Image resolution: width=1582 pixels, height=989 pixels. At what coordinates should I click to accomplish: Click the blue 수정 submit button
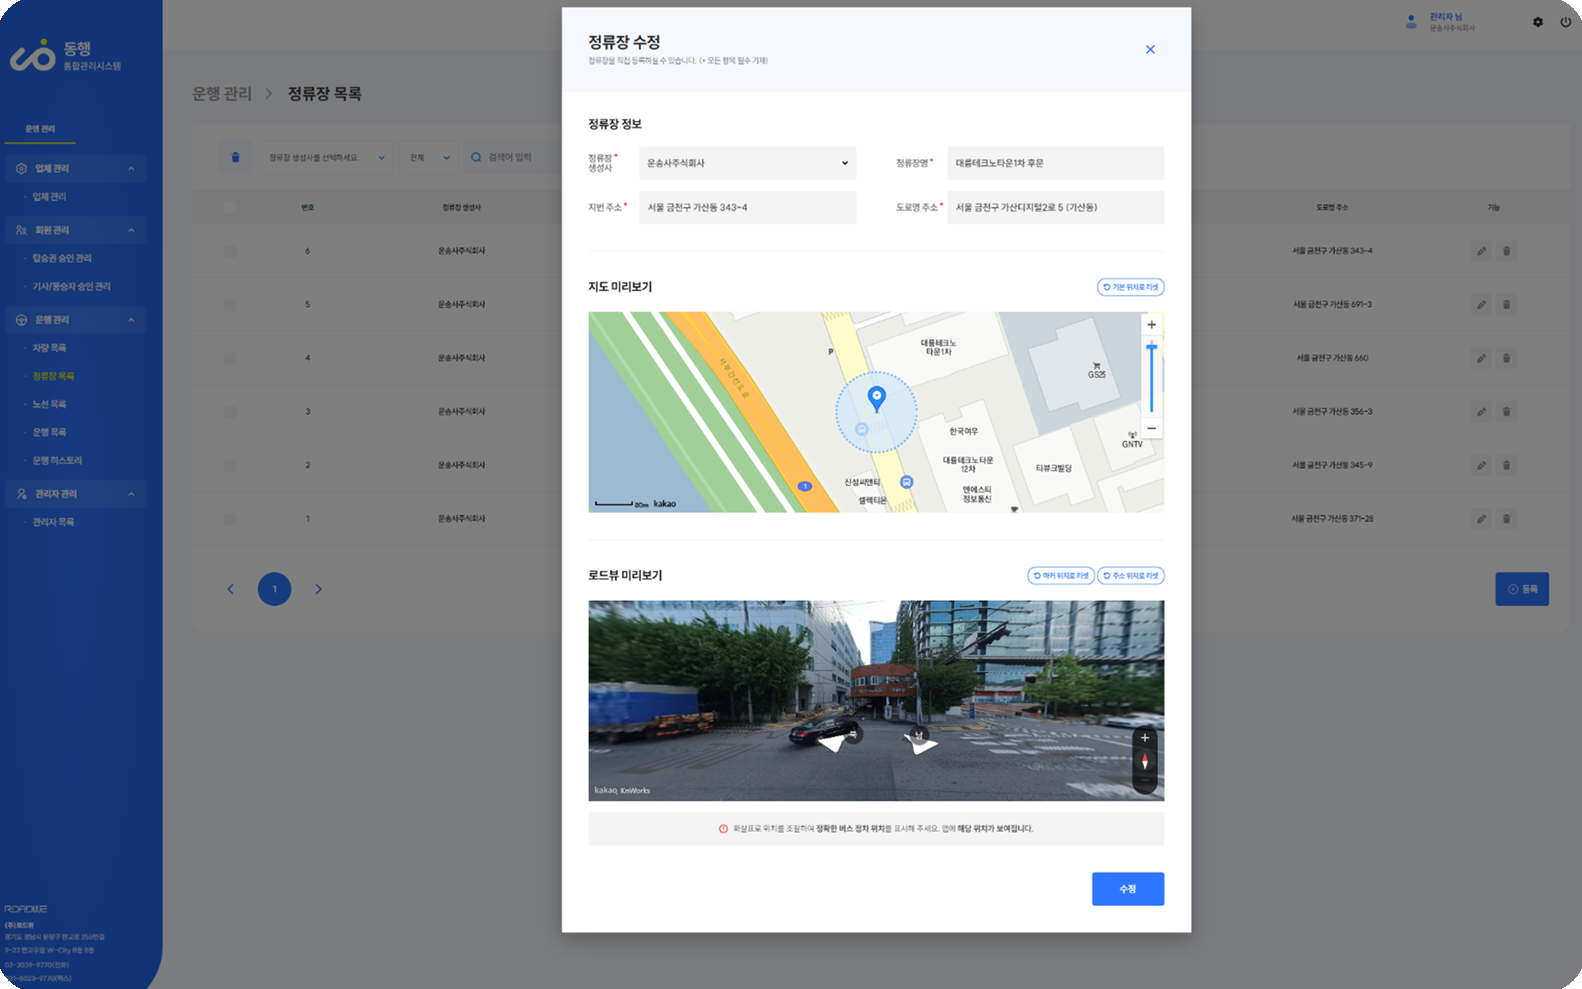(1128, 889)
